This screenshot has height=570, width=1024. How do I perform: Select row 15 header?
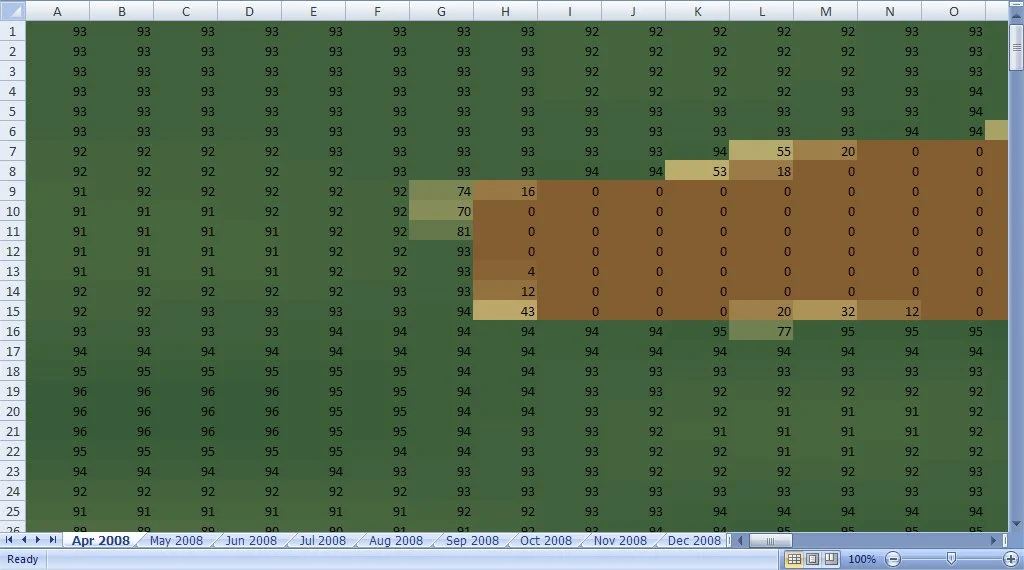click(x=12, y=311)
